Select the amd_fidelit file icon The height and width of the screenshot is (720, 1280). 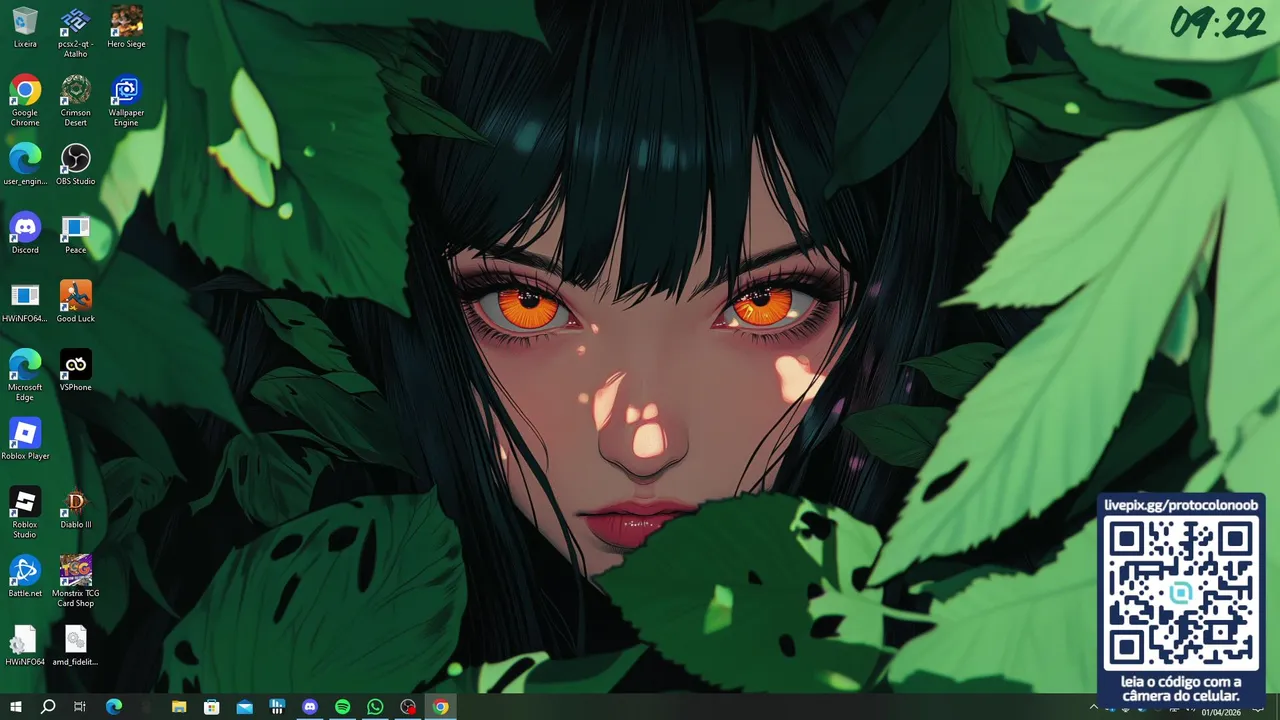[75, 645]
